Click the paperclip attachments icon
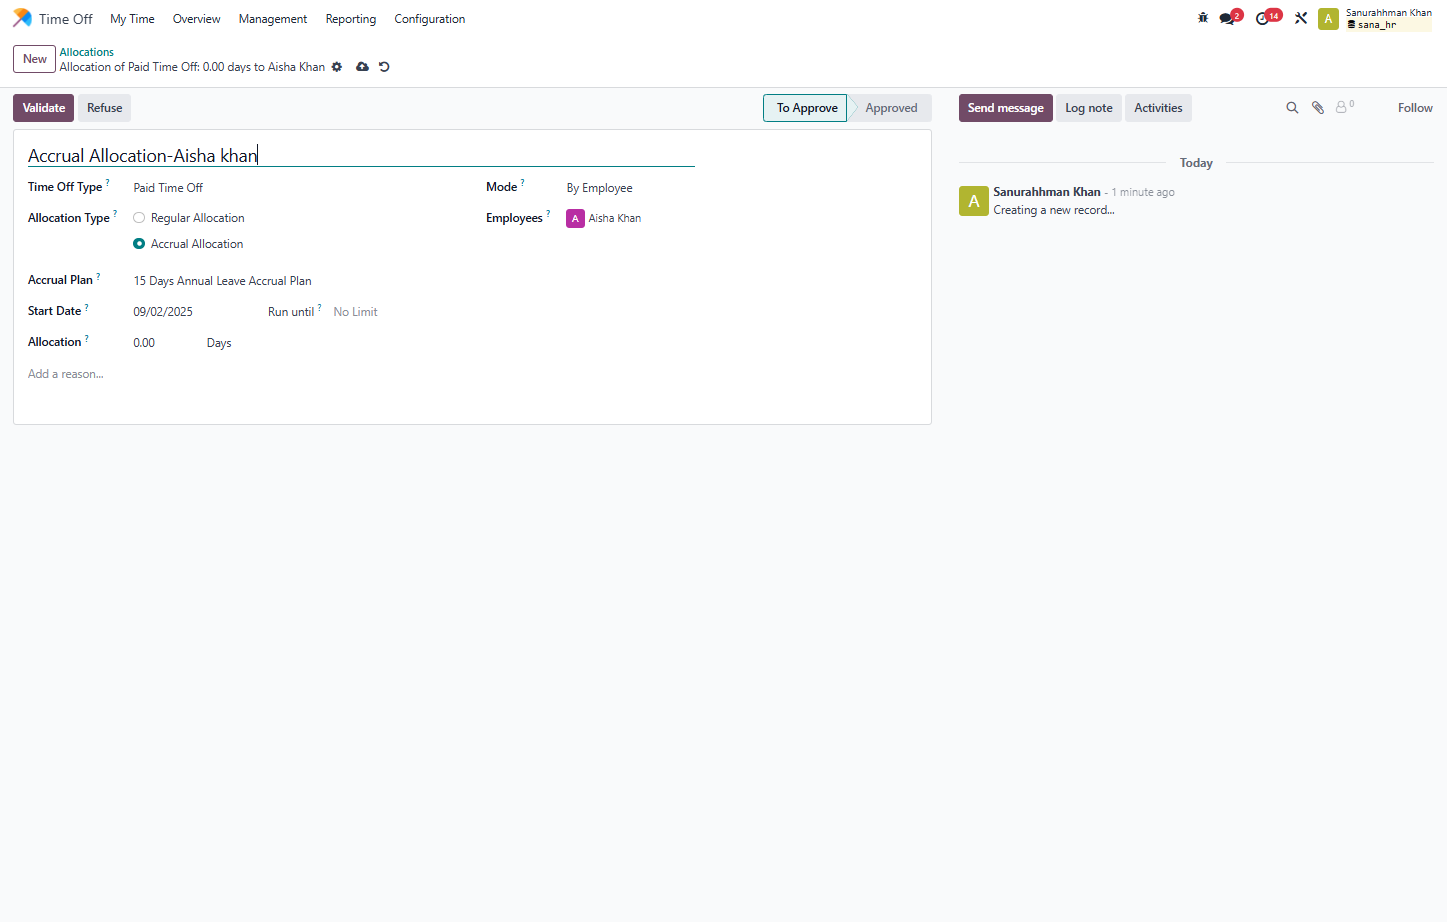This screenshot has height=922, width=1447. [x=1318, y=108]
